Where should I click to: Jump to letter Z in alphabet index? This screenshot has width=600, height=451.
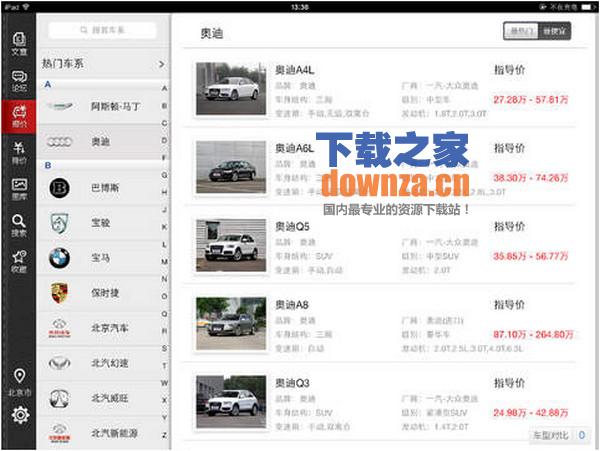[x=164, y=435]
